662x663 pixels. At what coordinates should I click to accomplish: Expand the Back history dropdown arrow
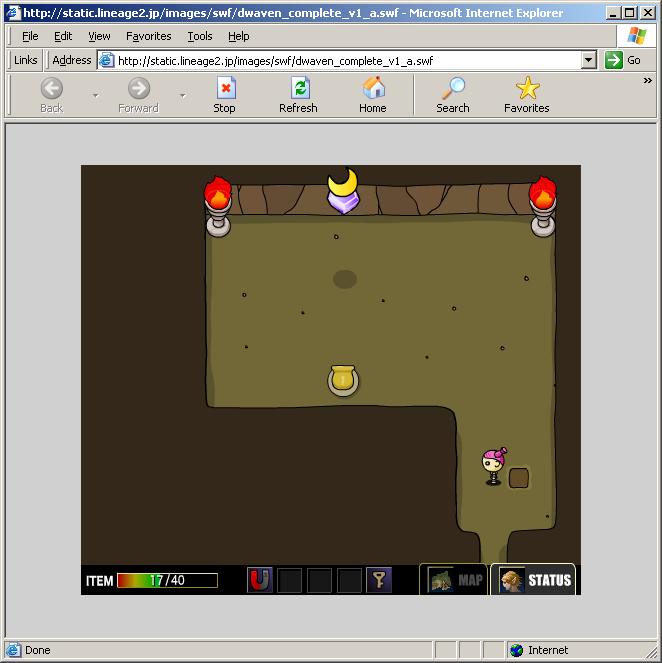point(96,96)
